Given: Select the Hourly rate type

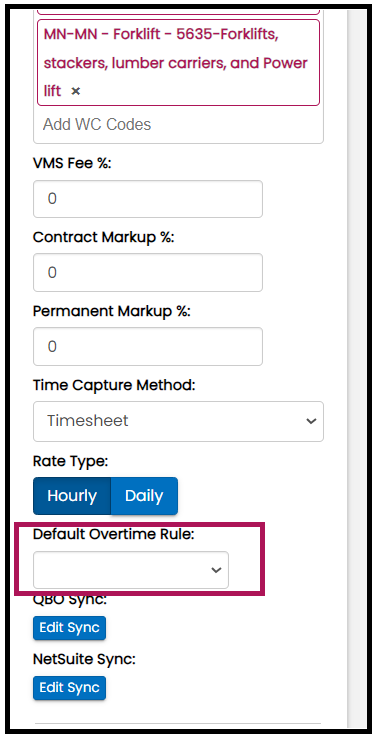Looking at the screenshot, I should [72, 496].
